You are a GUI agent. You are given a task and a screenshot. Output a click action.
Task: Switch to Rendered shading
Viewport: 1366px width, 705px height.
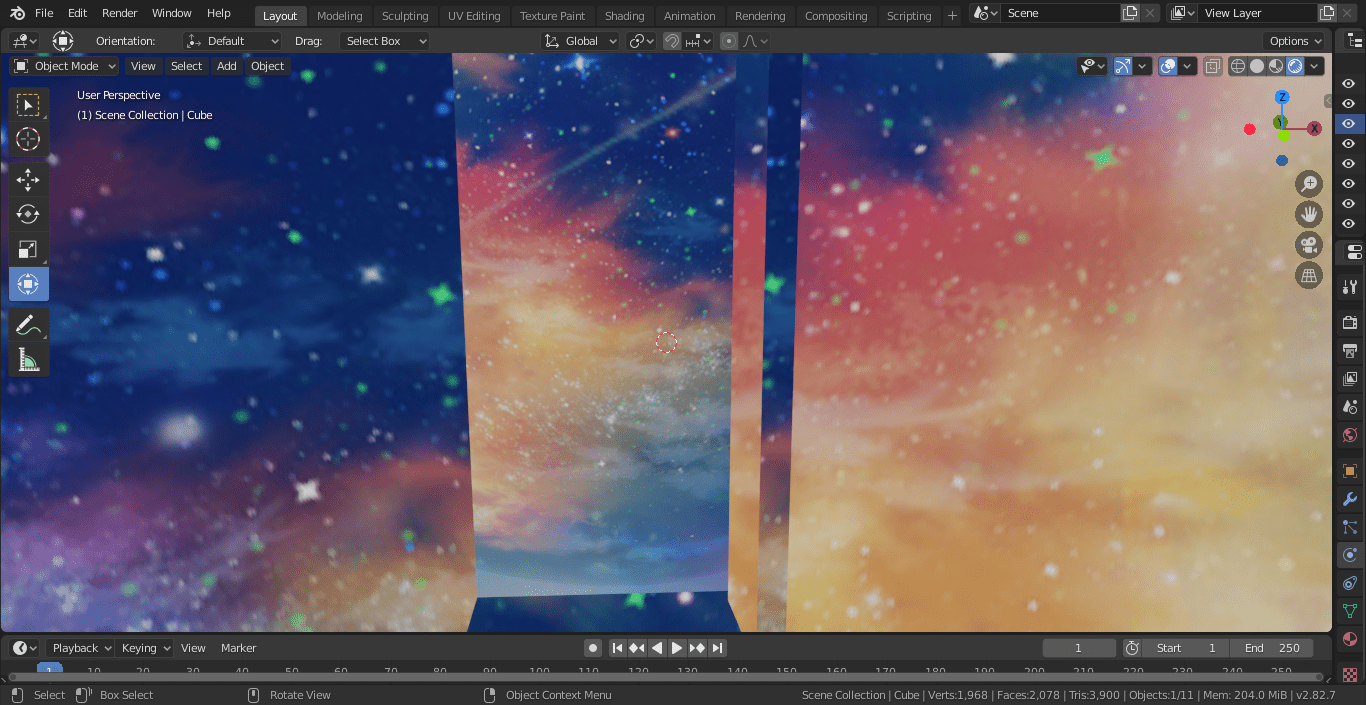[1295, 66]
